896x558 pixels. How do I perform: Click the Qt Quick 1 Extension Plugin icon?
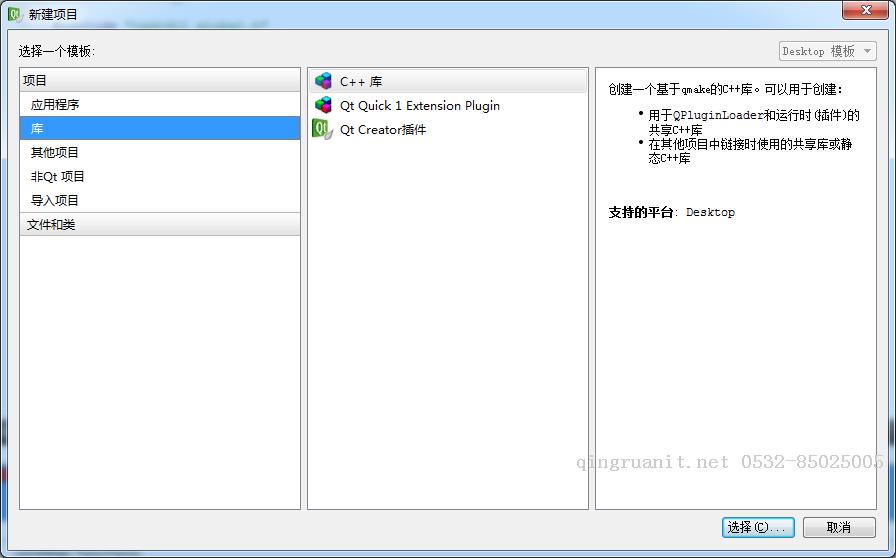pyautogui.click(x=323, y=105)
